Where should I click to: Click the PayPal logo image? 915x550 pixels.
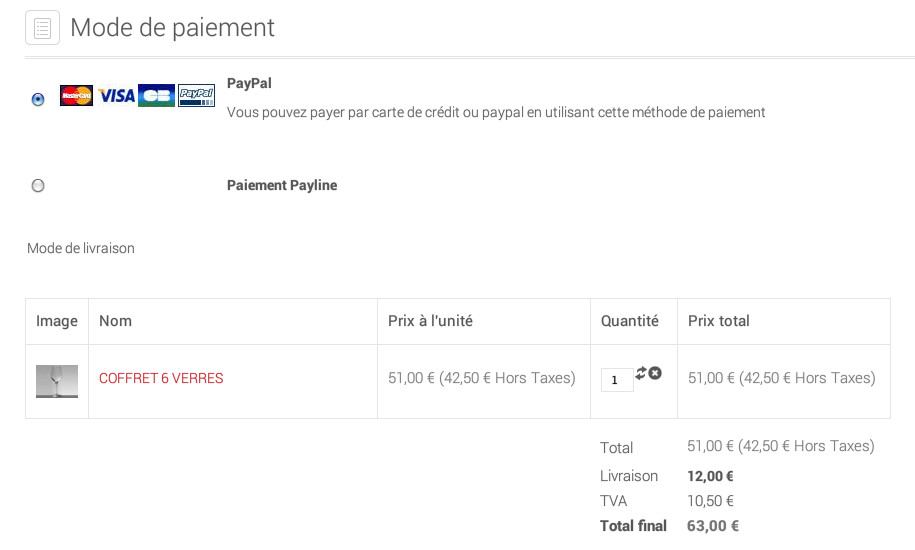point(197,95)
